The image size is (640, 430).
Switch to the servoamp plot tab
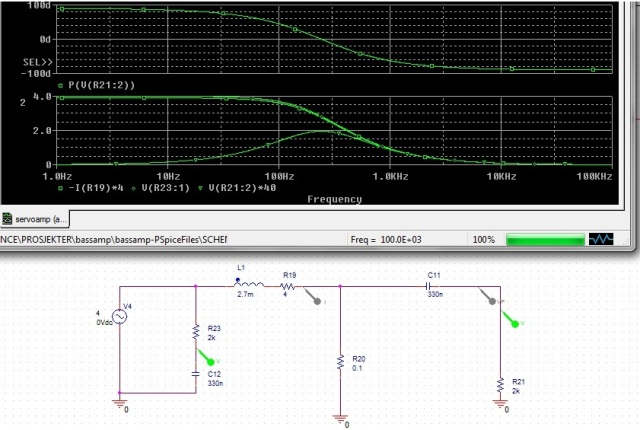tap(35, 219)
